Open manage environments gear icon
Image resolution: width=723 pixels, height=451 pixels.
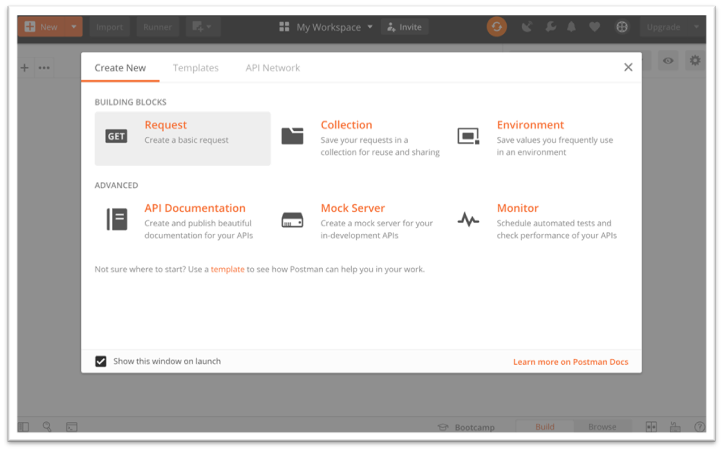695,60
